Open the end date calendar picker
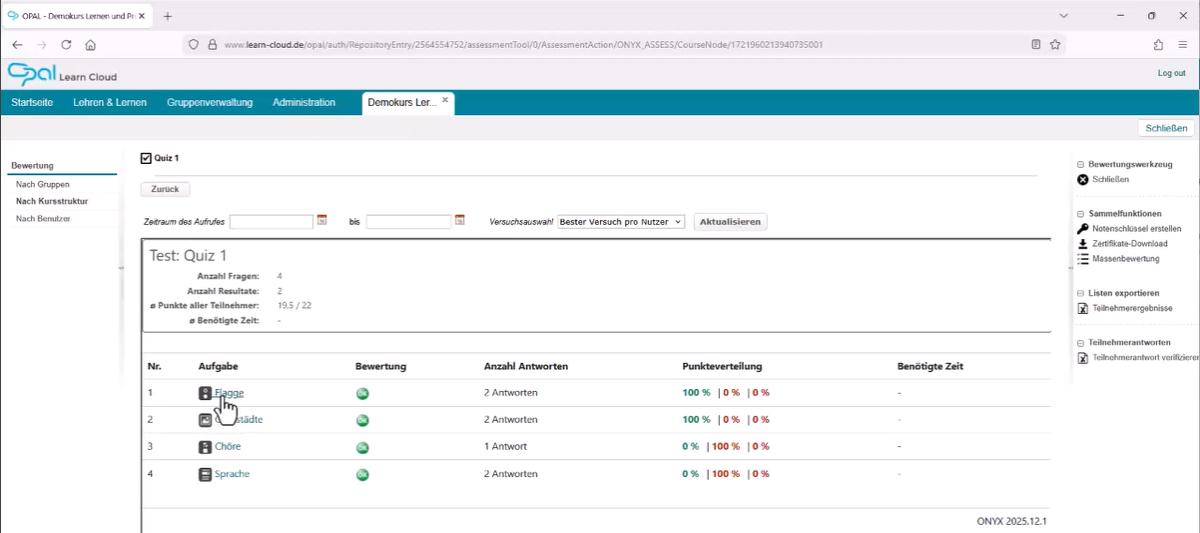Image resolution: width=1200 pixels, height=533 pixels. click(x=460, y=221)
